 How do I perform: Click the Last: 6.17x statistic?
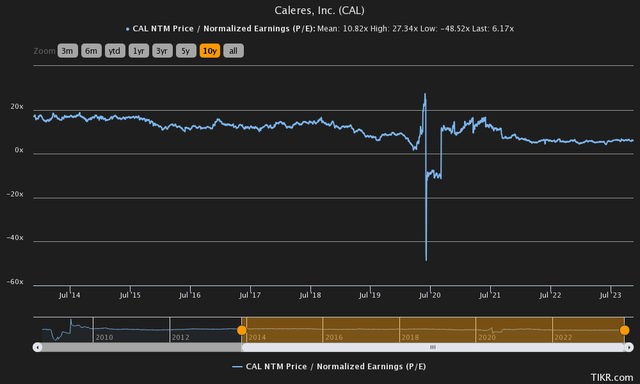coord(493,29)
